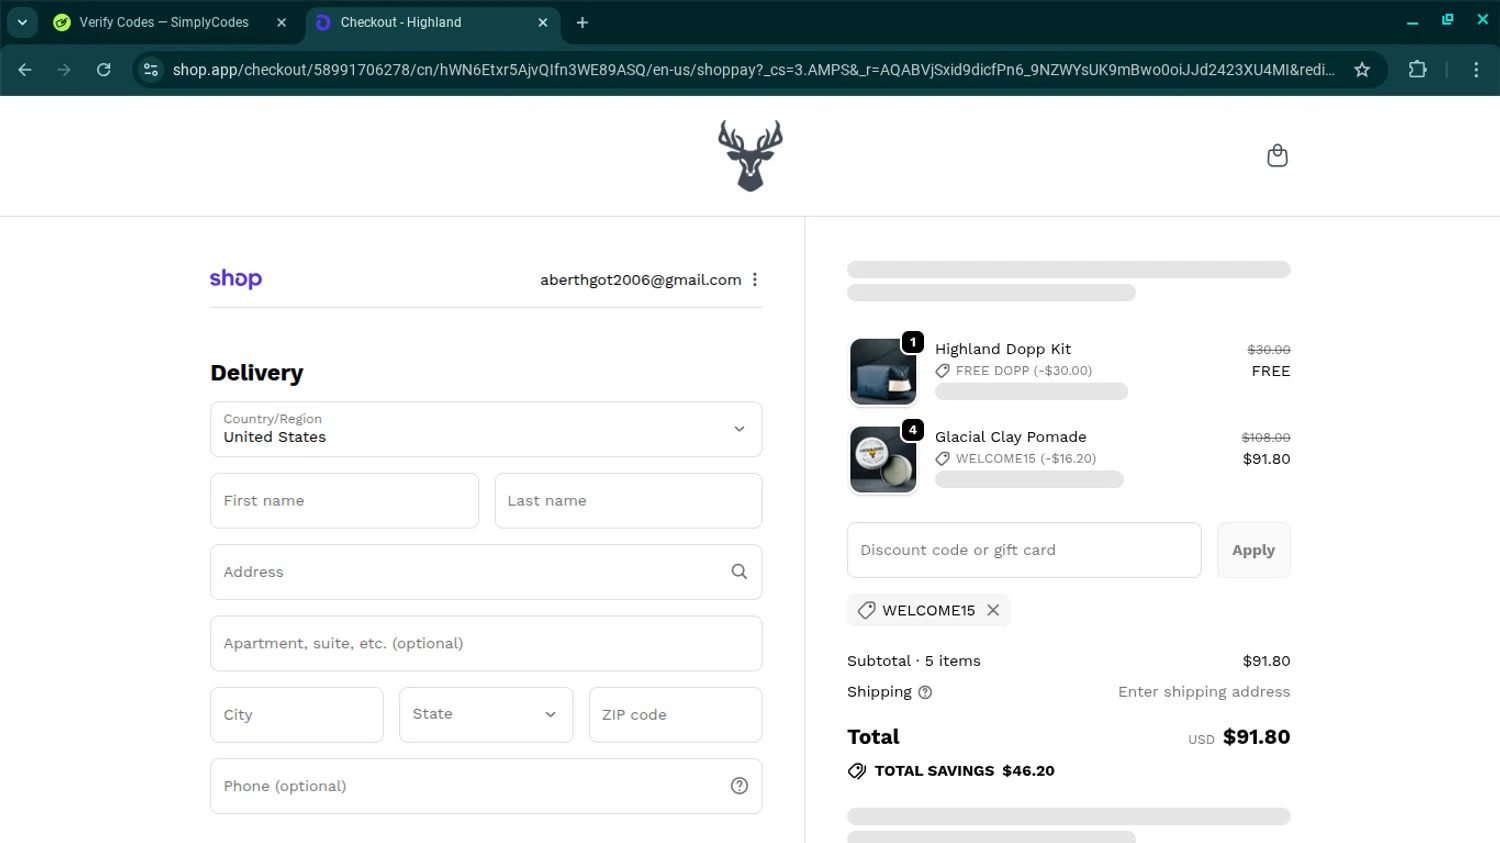Click the FREE DOPP (-$30.00) discount label
Image resolution: width=1500 pixels, height=843 pixels.
click(1024, 370)
